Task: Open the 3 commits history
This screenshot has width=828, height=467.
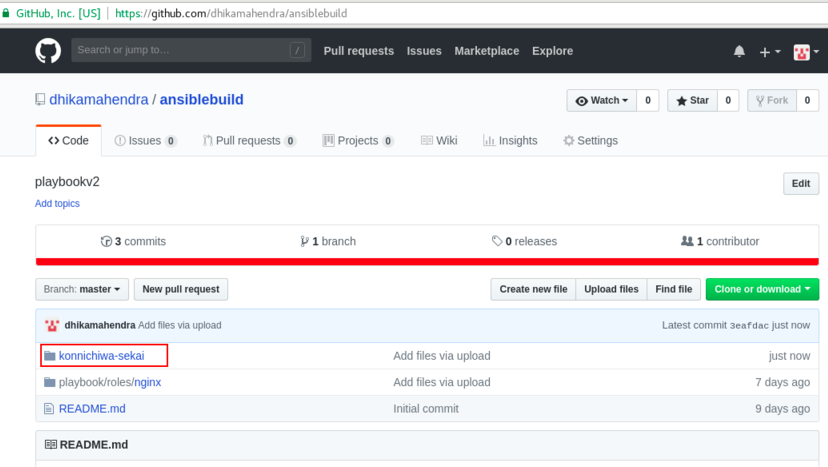Action: pyautogui.click(x=133, y=241)
